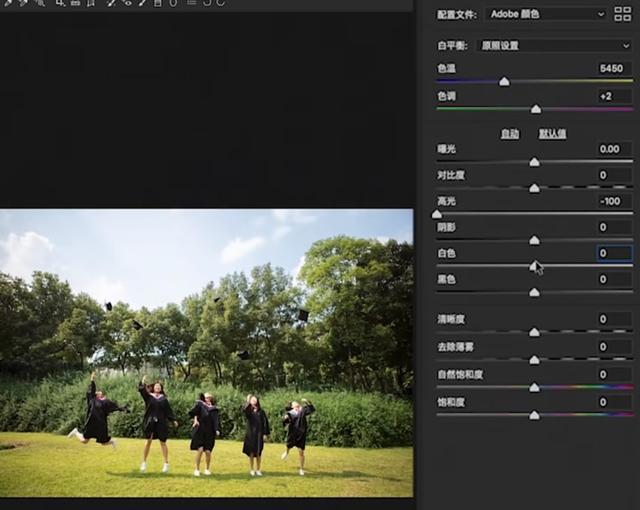Open the preferences list icon in the toolbar

[191, 3]
